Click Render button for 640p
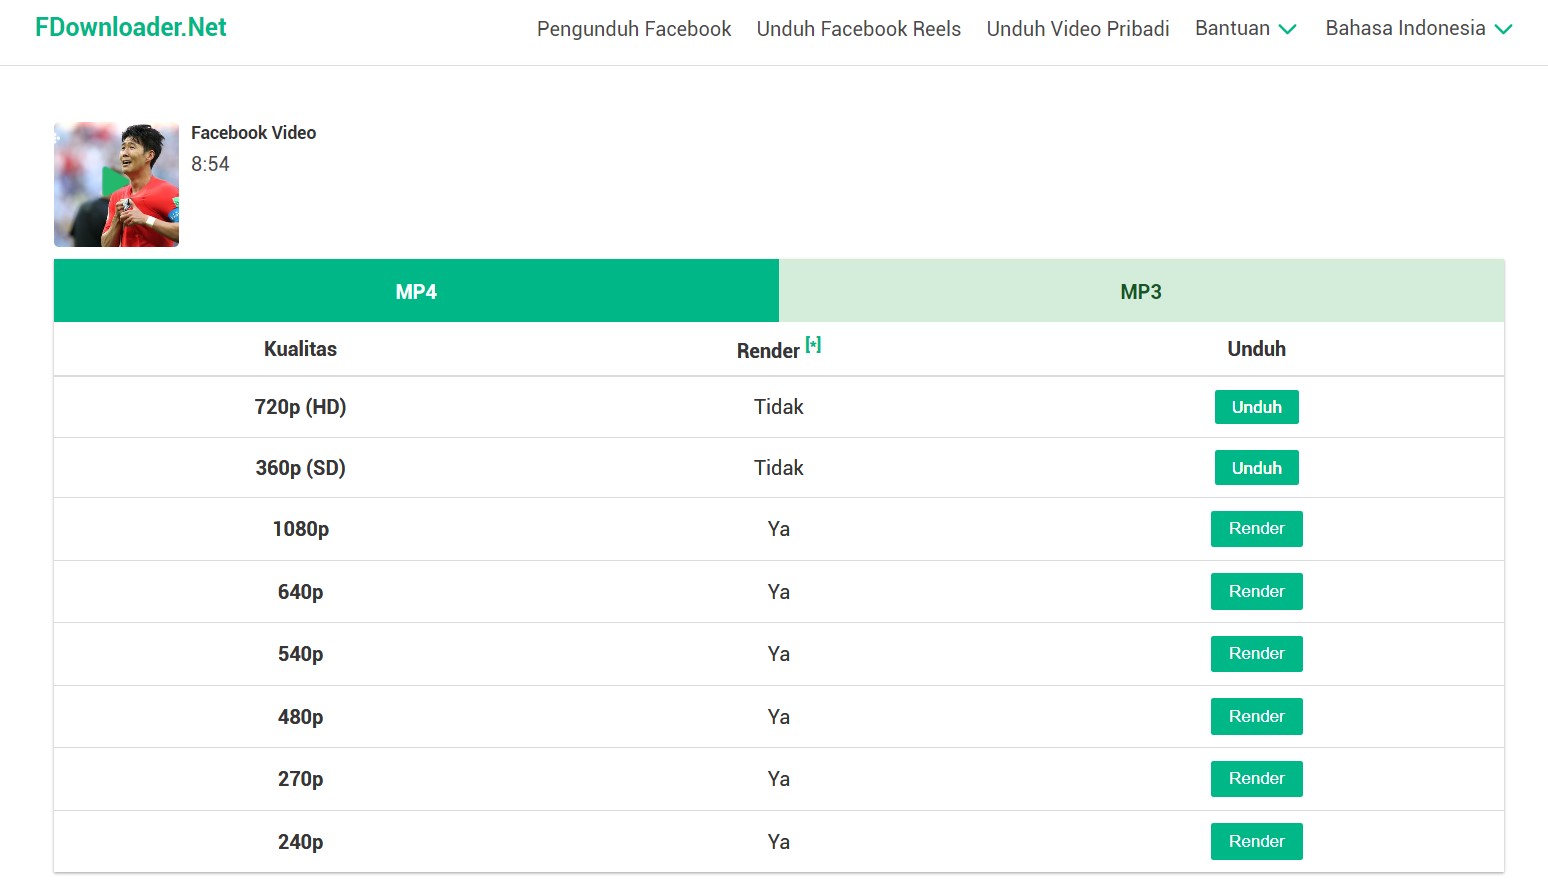The width and height of the screenshot is (1548, 881). coord(1257,592)
